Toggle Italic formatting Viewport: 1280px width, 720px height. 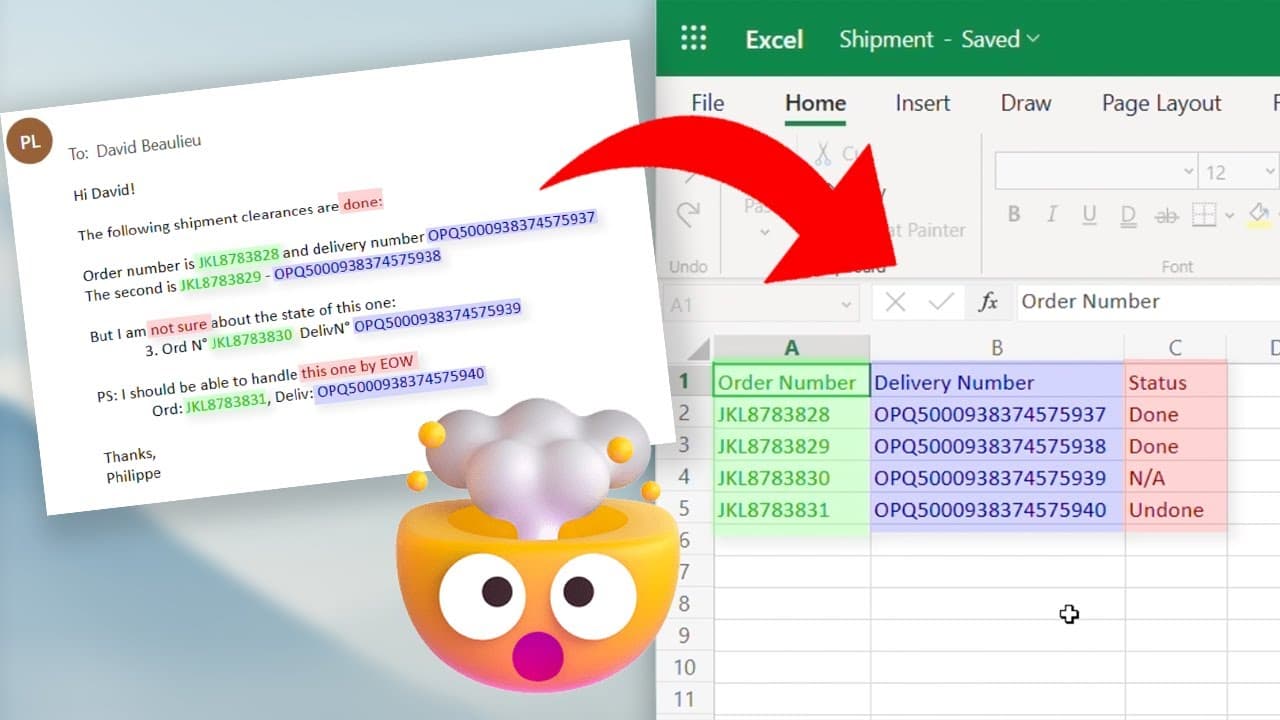(x=1051, y=215)
